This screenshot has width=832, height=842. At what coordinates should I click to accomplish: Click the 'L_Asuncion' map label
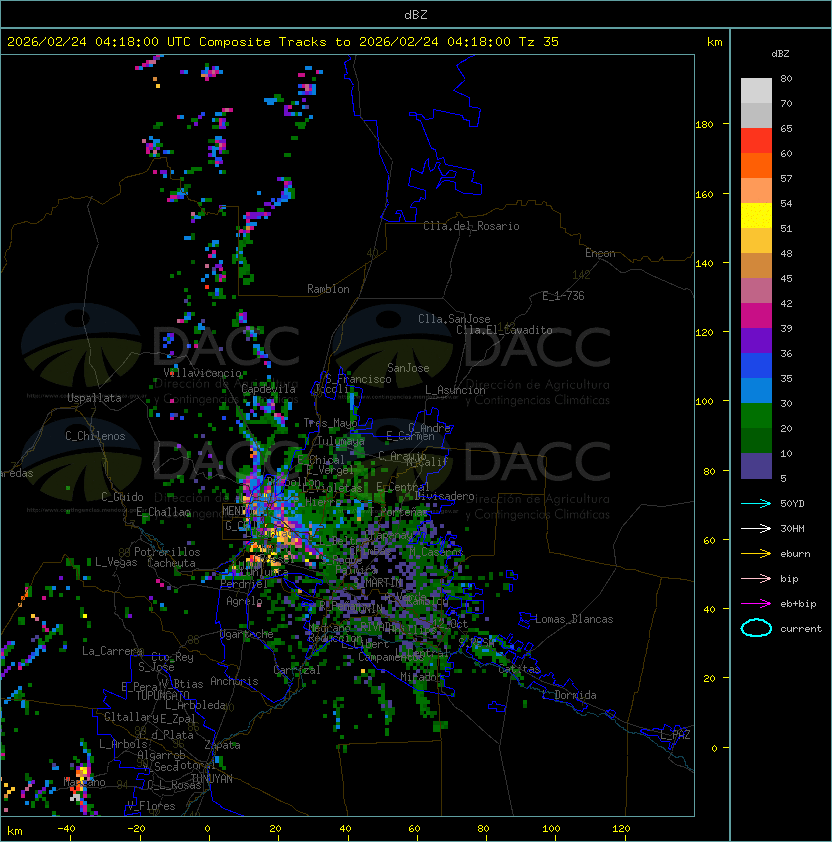coord(455,390)
